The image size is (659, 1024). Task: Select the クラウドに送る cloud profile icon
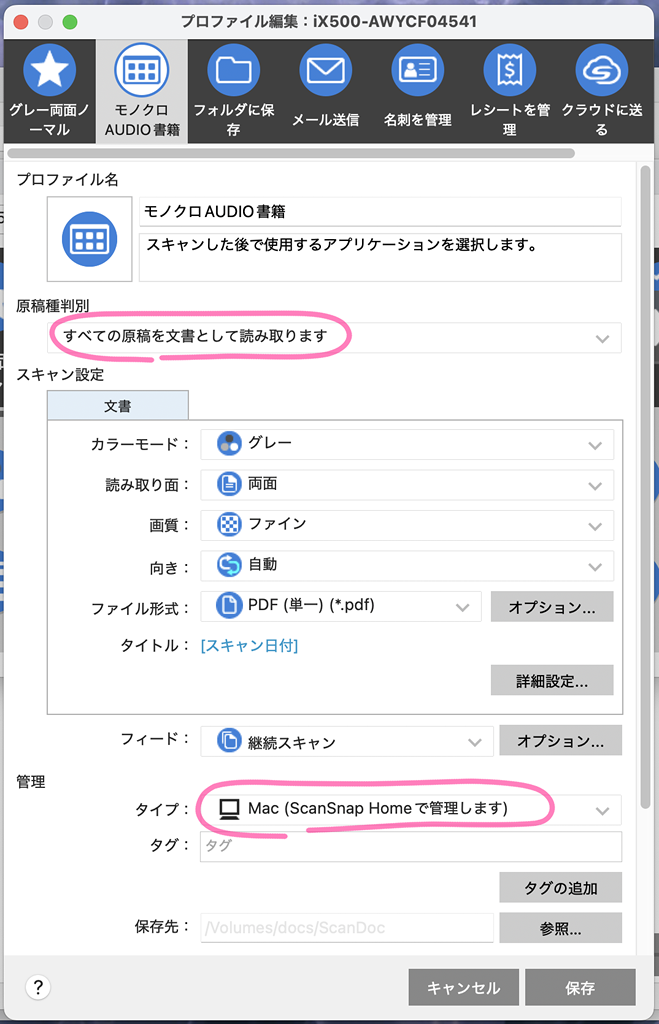tap(601, 70)
